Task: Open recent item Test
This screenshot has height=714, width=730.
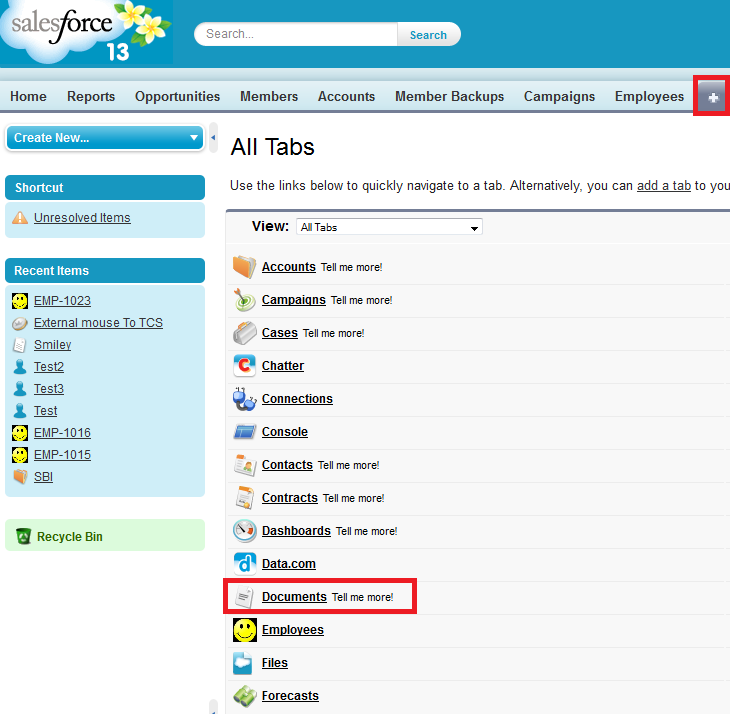Action: click(46, 411)
